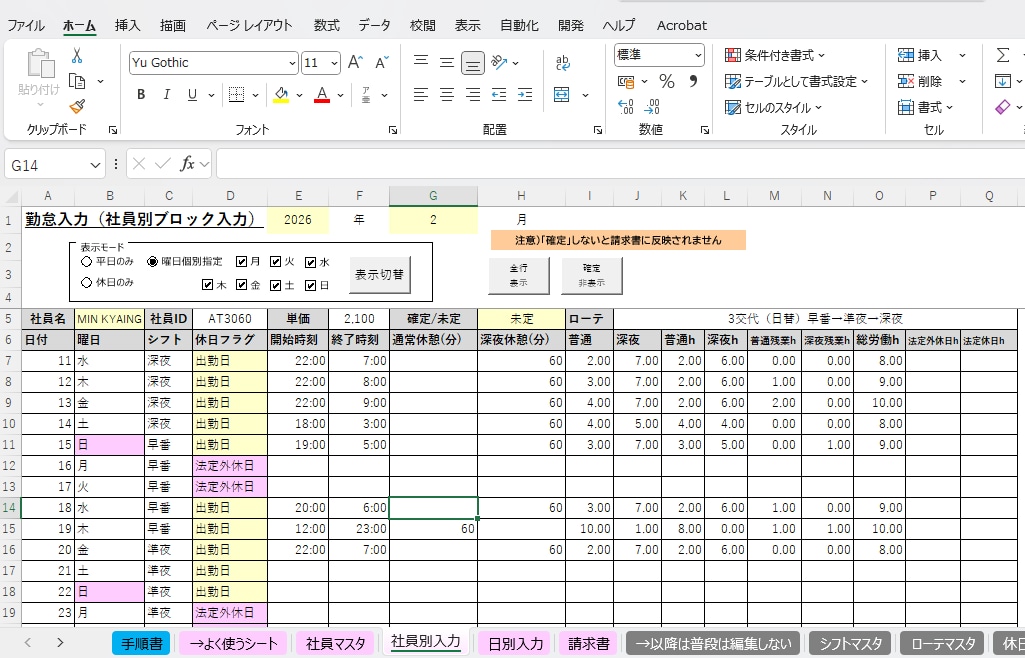This screenshot has height=658, width=1025.
Task: Uncheck the 水 checkbox
Action: coord(311,262)
